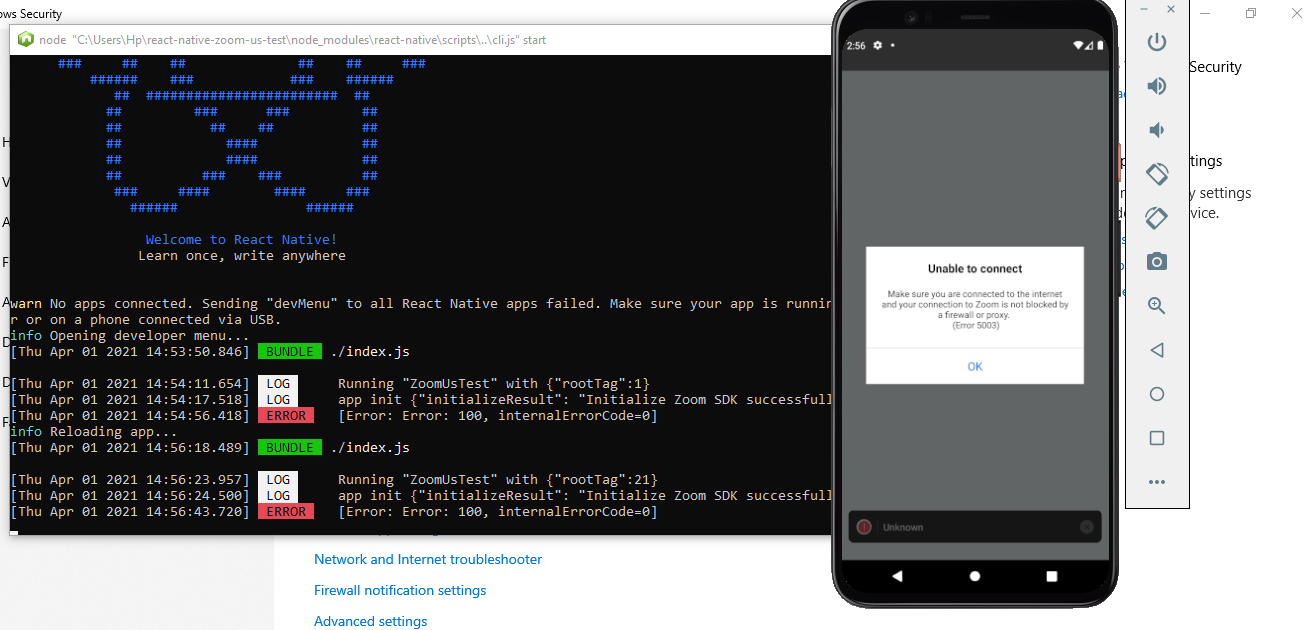
Task: Click the LOG badge at 14:56:24
Action: [278, 496]
